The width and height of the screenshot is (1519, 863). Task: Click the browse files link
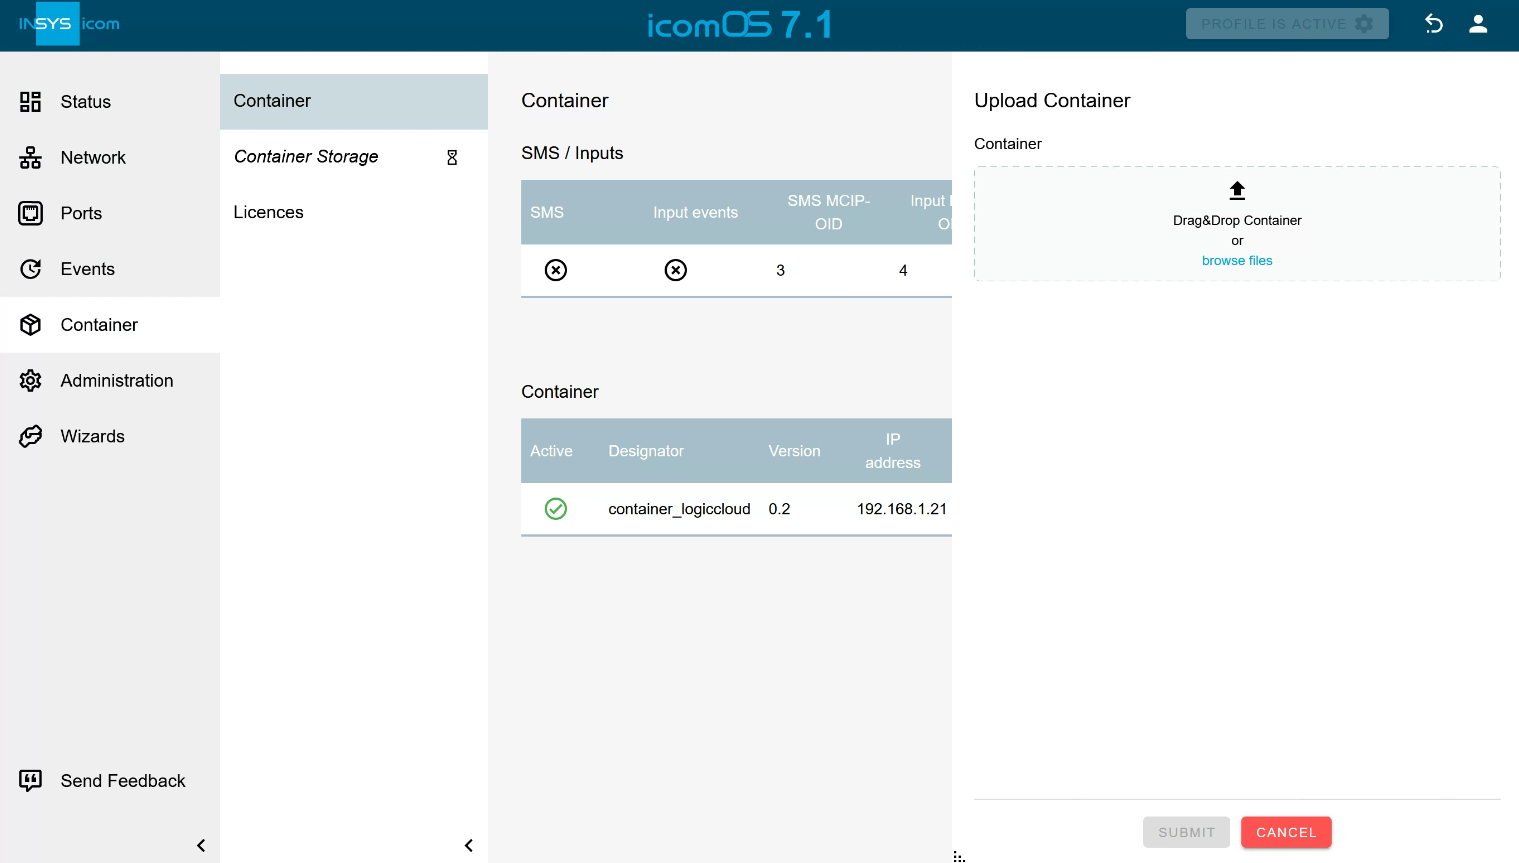coord(1237,261)
